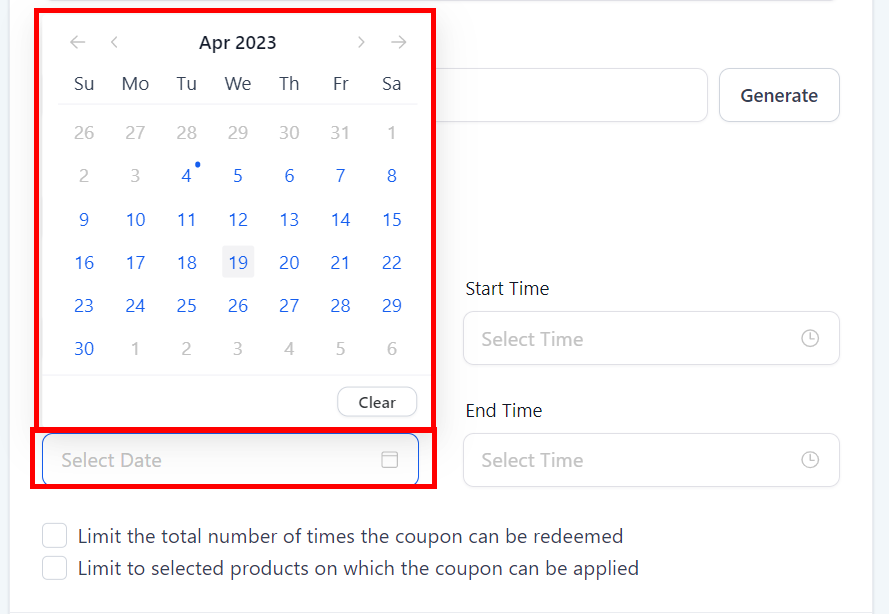
Task: Choose April 30 in the calendar
Action: [84, 349]
